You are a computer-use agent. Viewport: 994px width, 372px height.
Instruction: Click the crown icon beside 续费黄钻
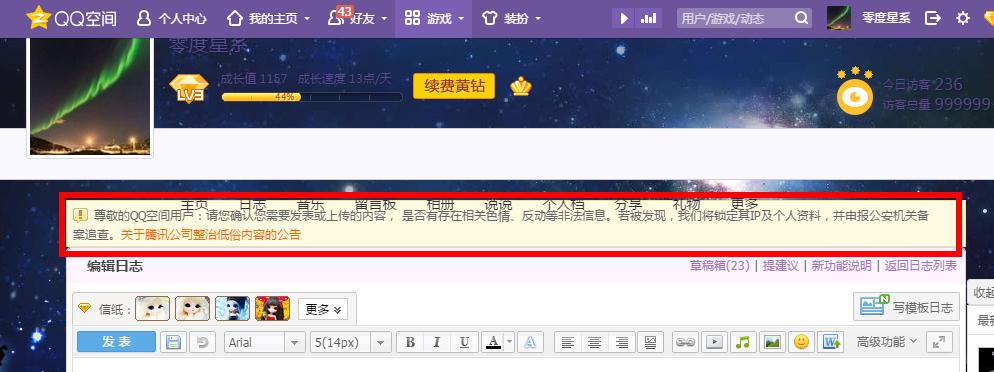(x=520, y=87)
